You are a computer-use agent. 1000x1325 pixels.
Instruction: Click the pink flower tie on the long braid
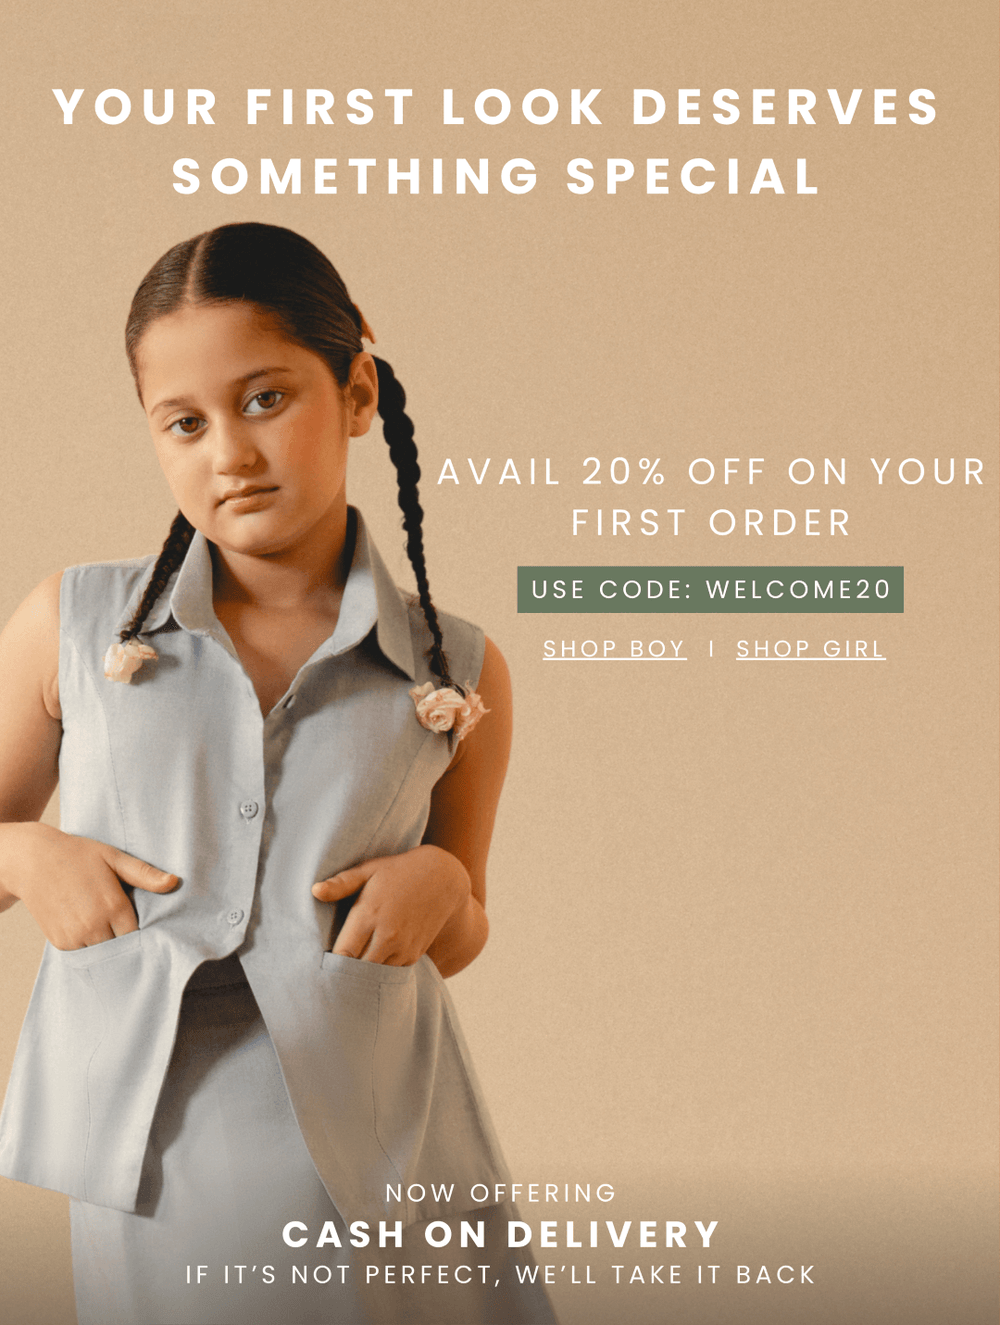click(x=449, y=708)
